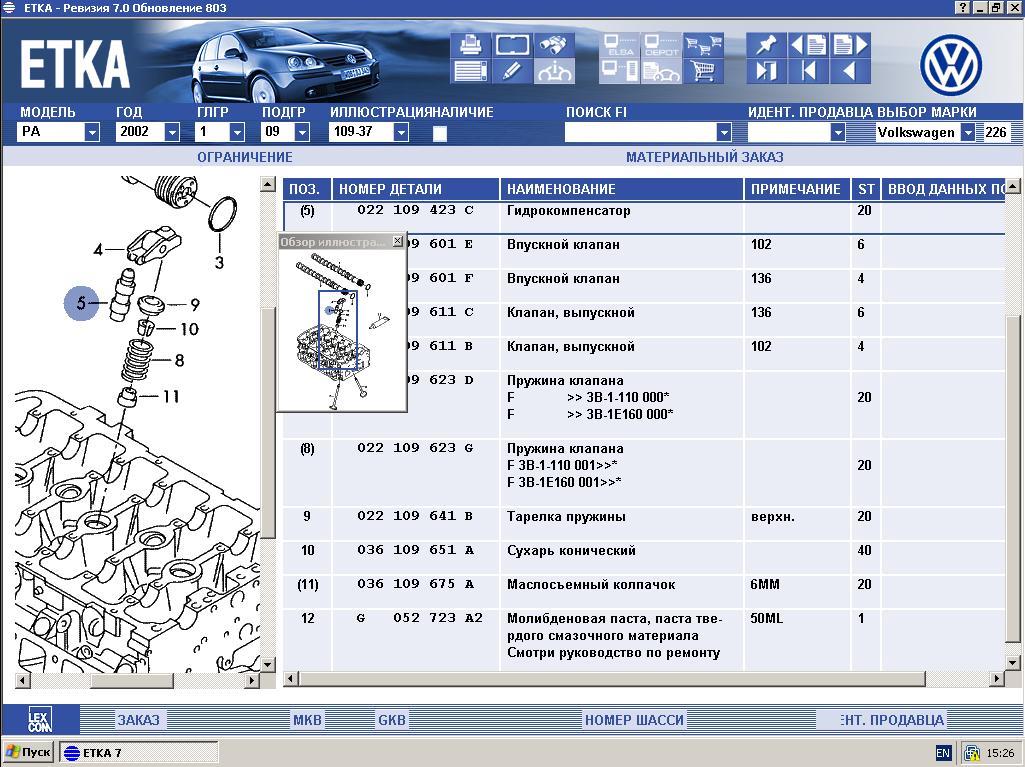Switch to the ЗАКАЗ tab
Image resolution: width=1025 pixels, height=767 pixels.
[139, 720]
